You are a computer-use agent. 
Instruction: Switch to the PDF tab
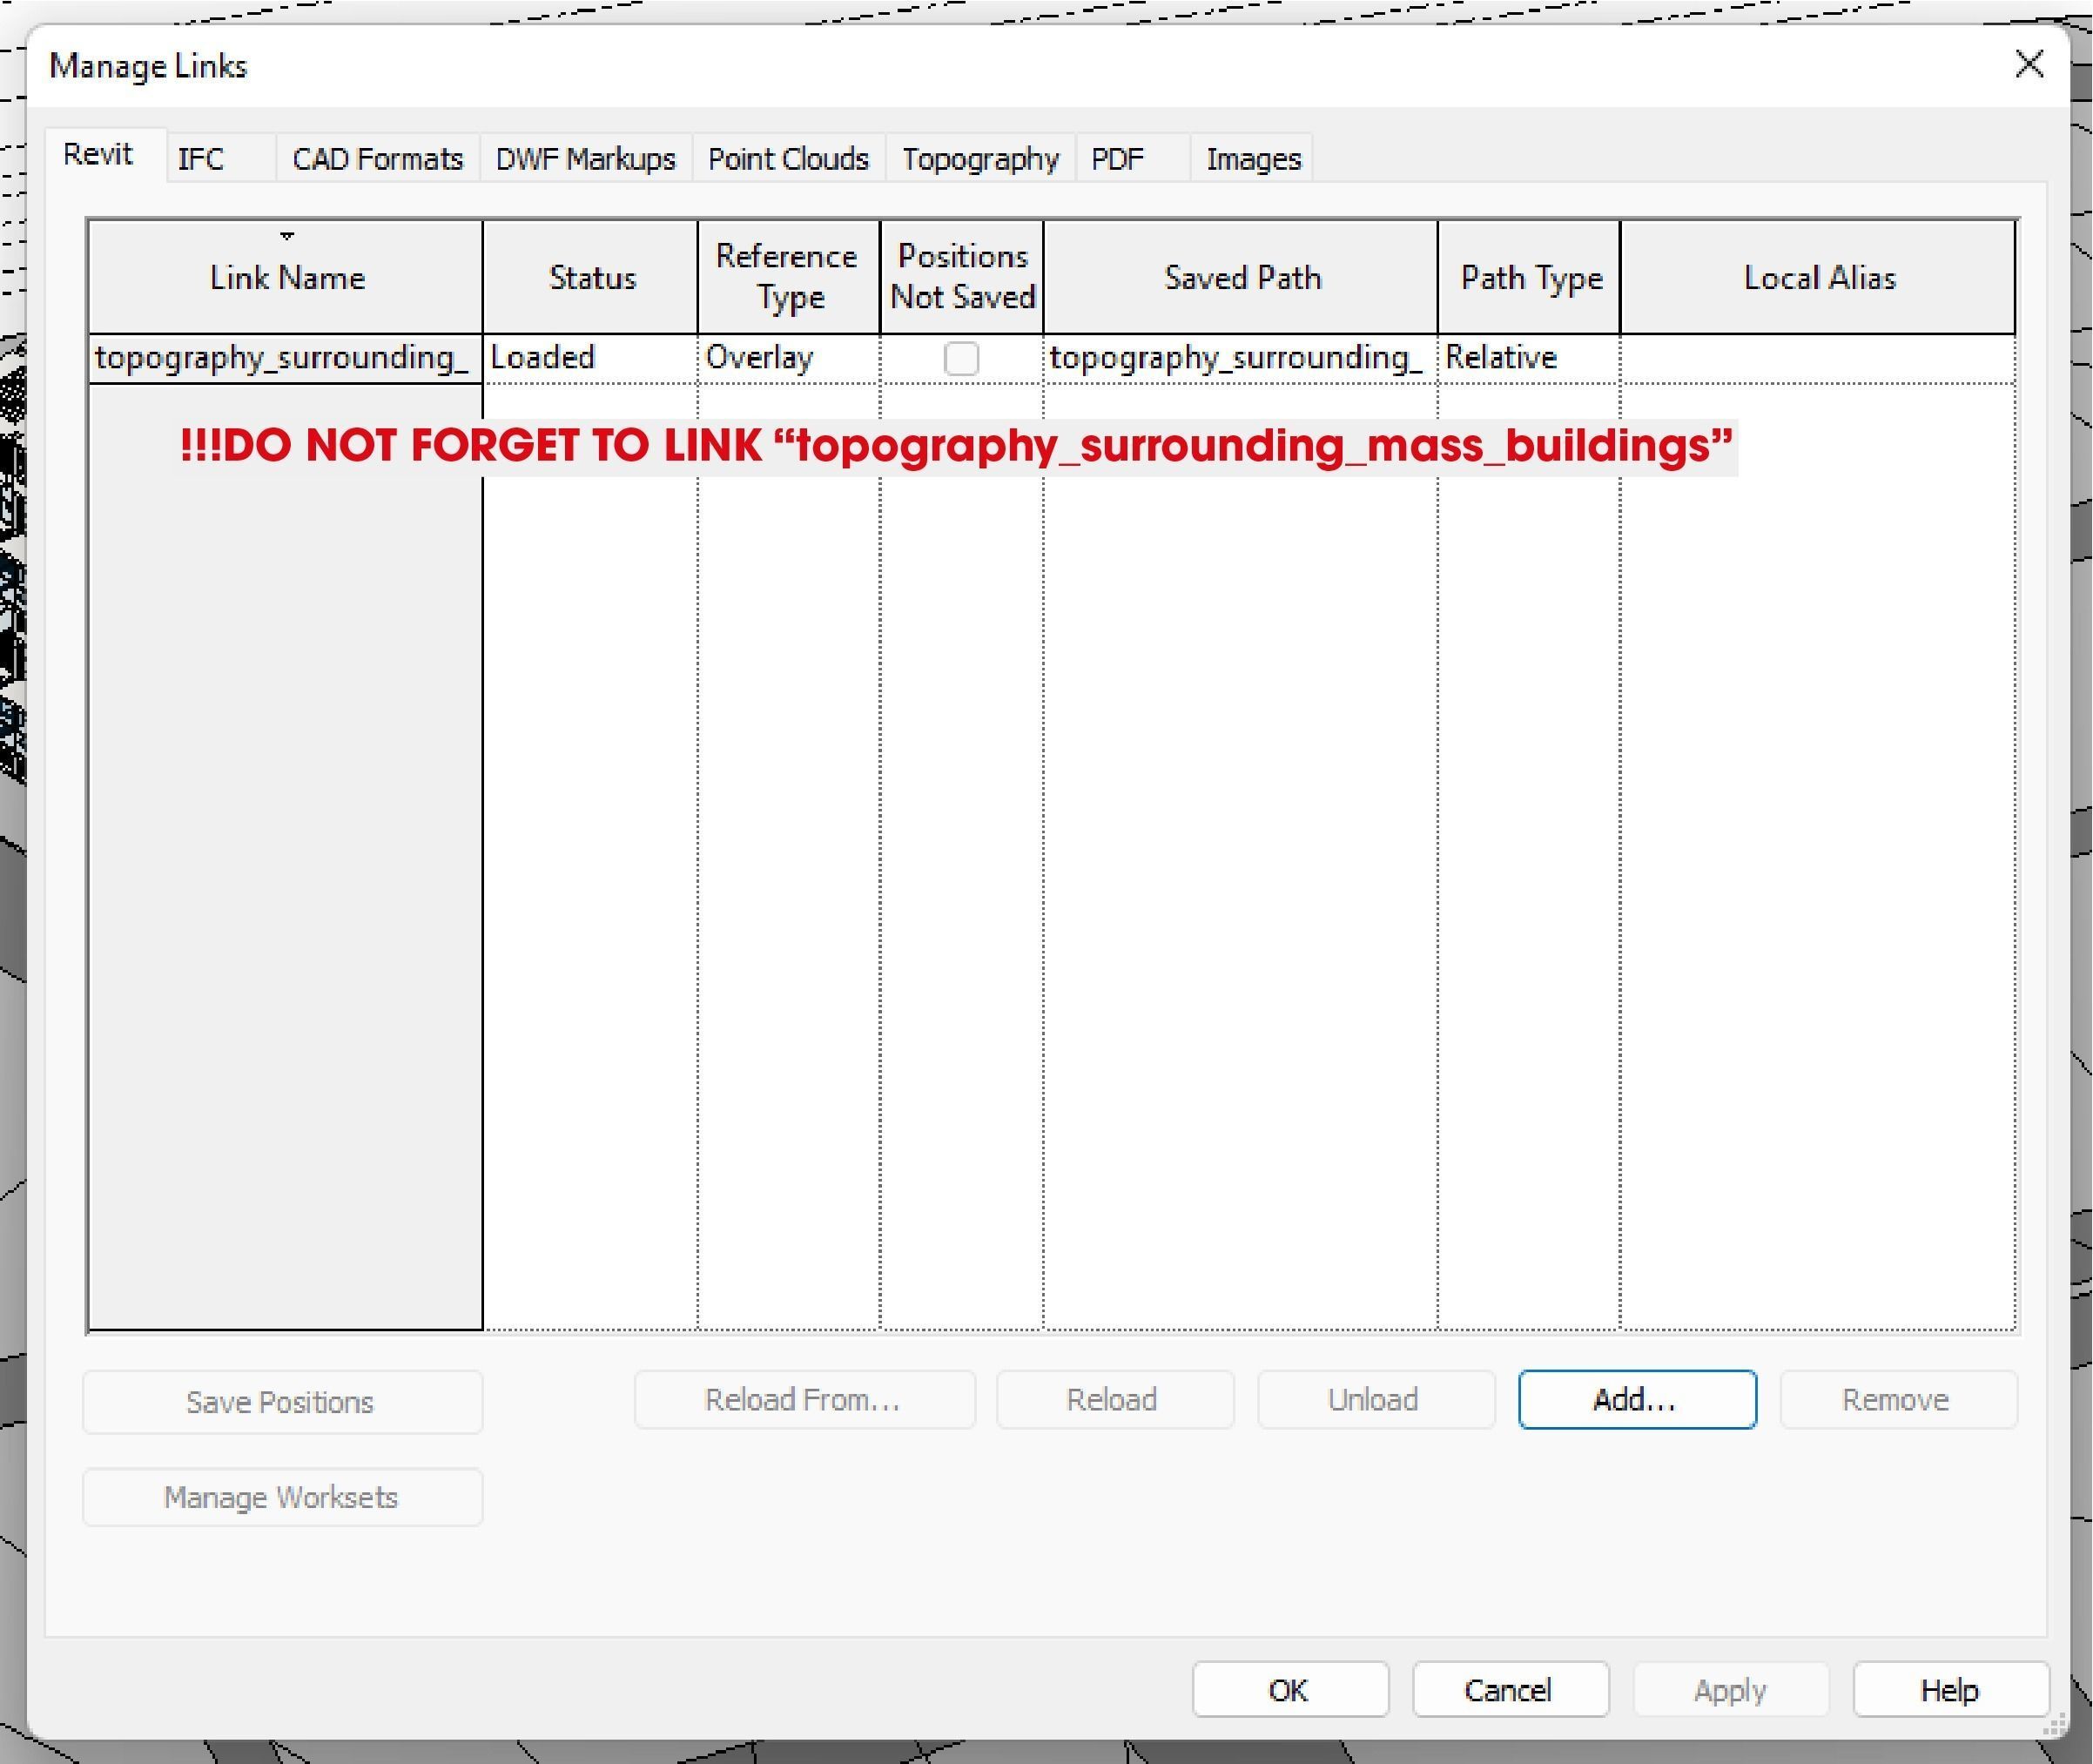pyautogui.click(x=1117, y=159)
